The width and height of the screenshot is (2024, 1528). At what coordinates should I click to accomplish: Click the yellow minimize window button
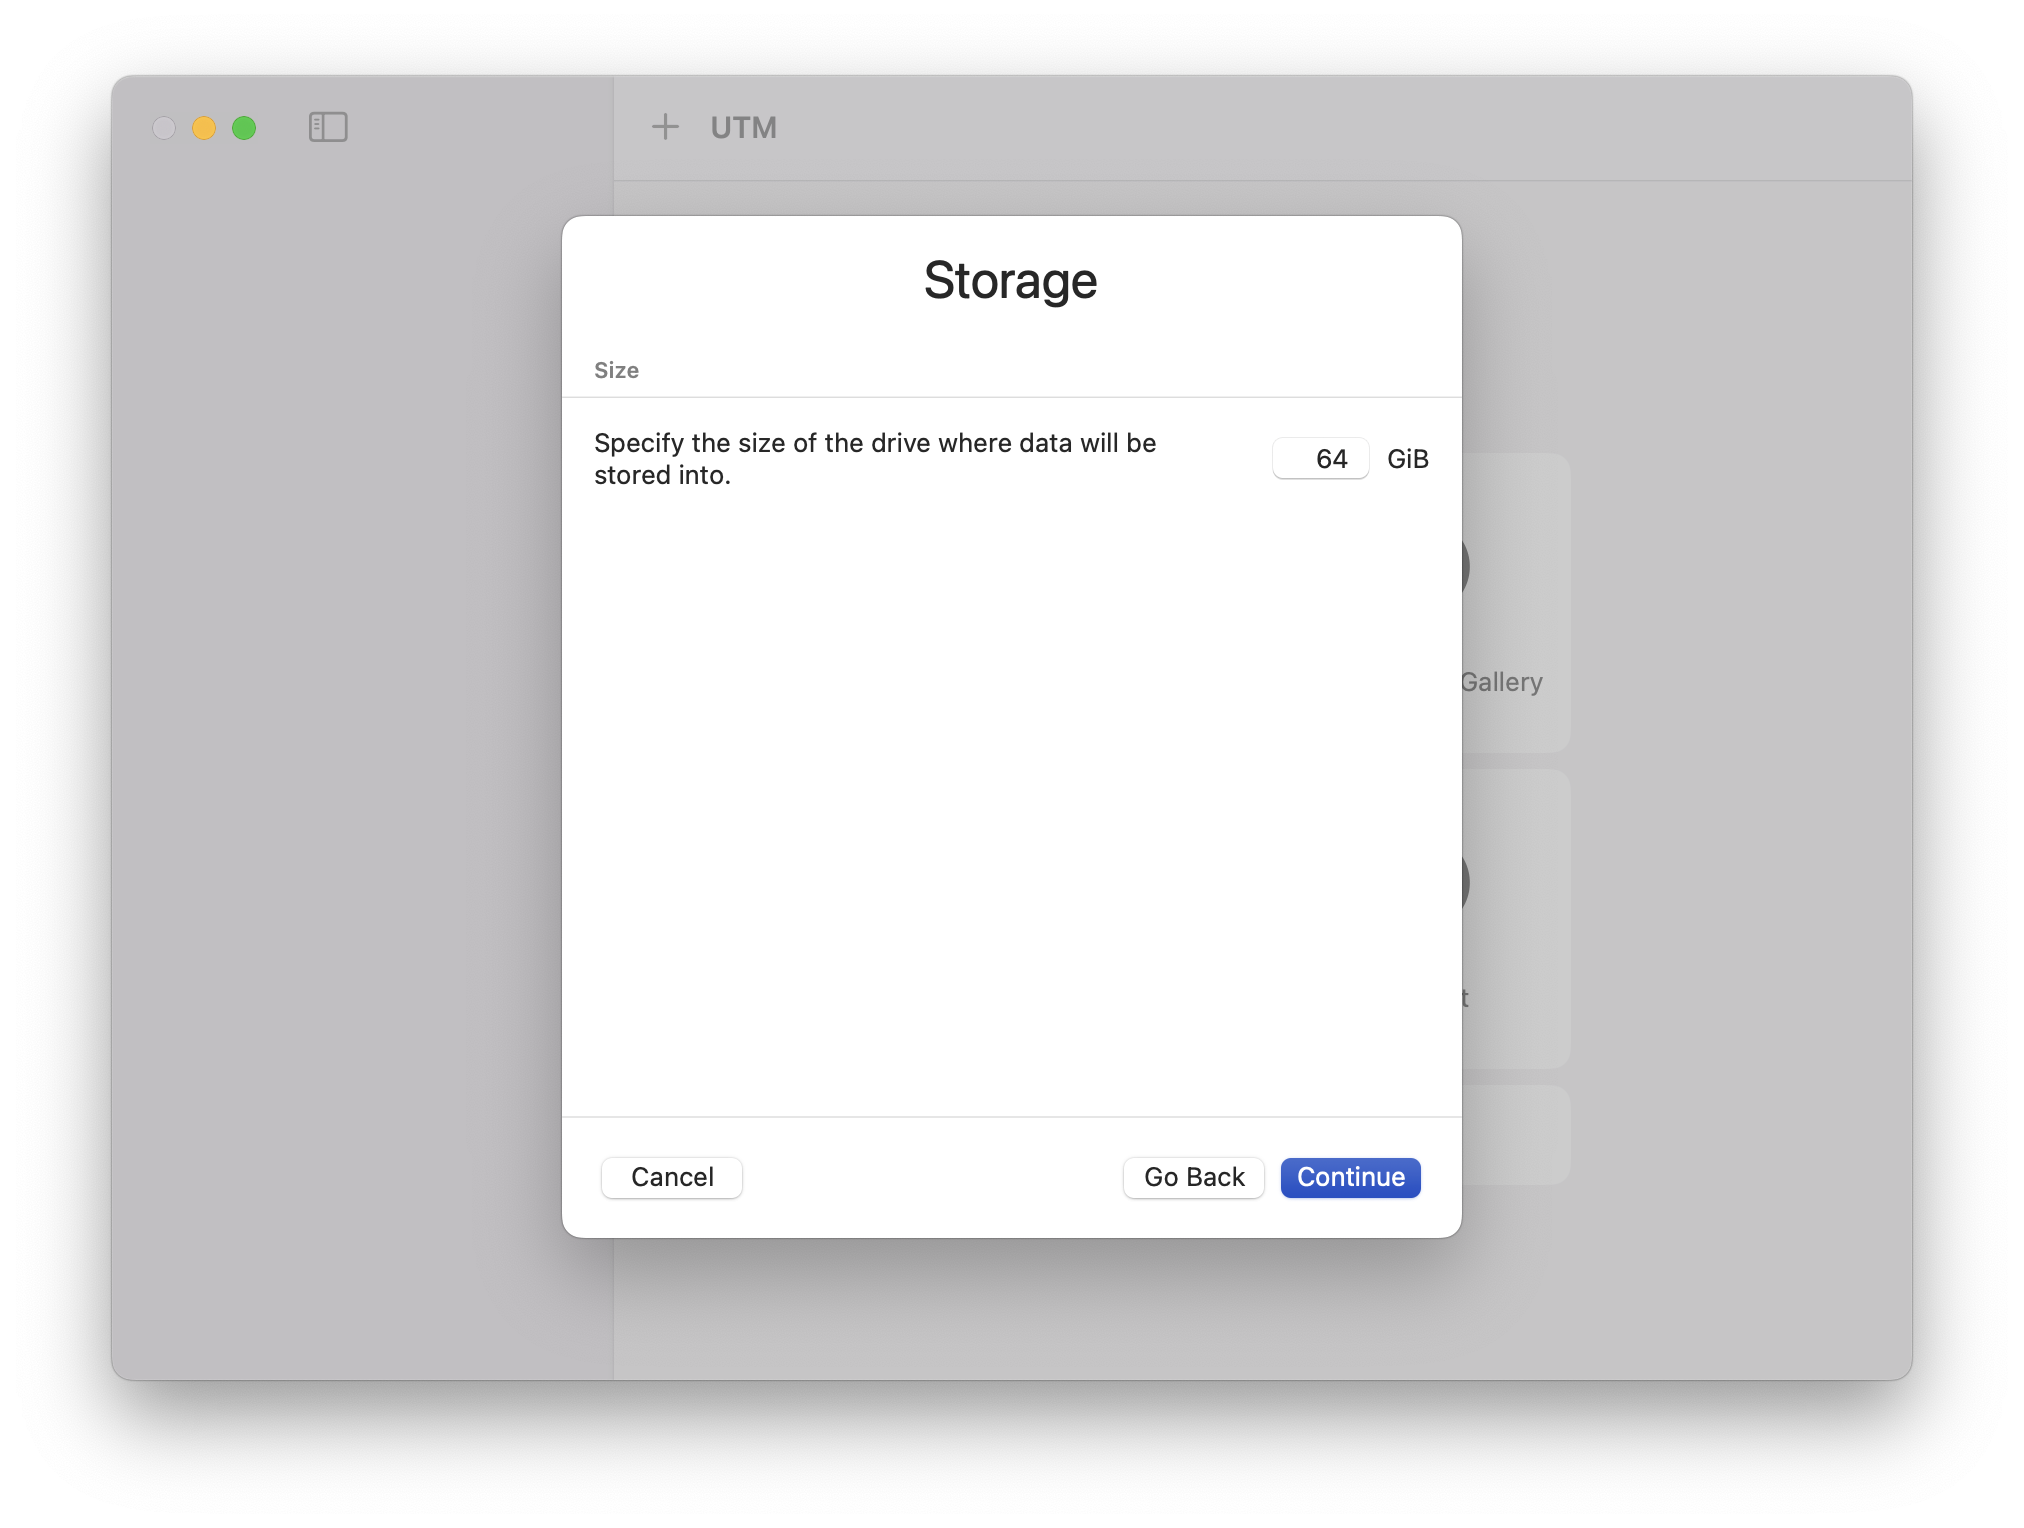[204, 128]
